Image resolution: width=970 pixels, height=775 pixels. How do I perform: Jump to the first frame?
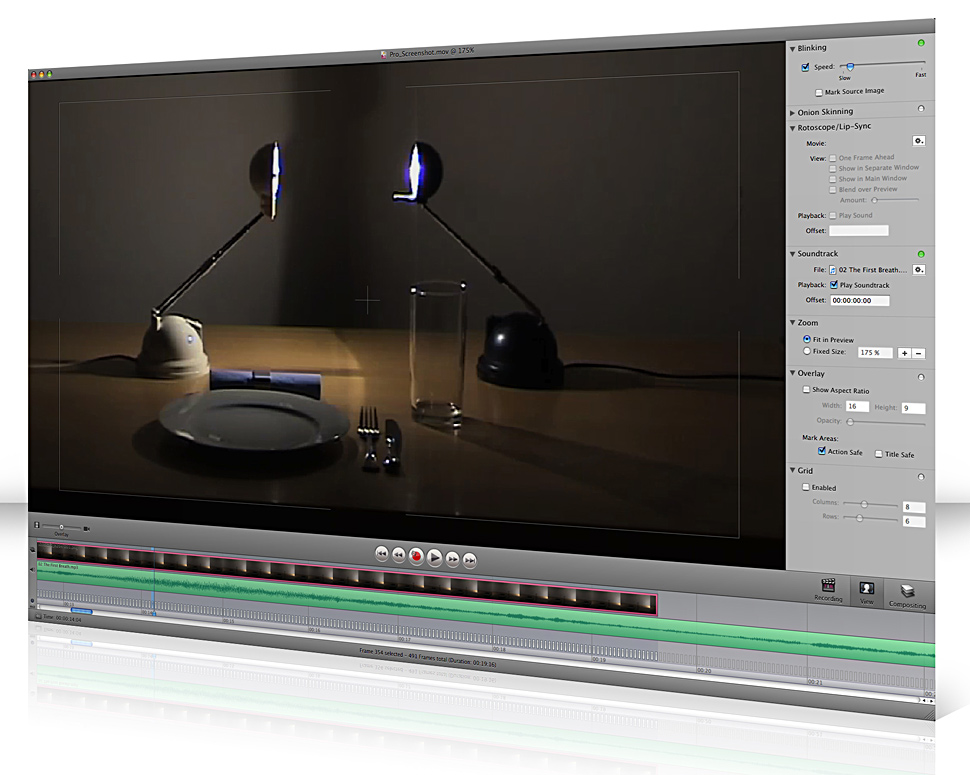[382, 554]
